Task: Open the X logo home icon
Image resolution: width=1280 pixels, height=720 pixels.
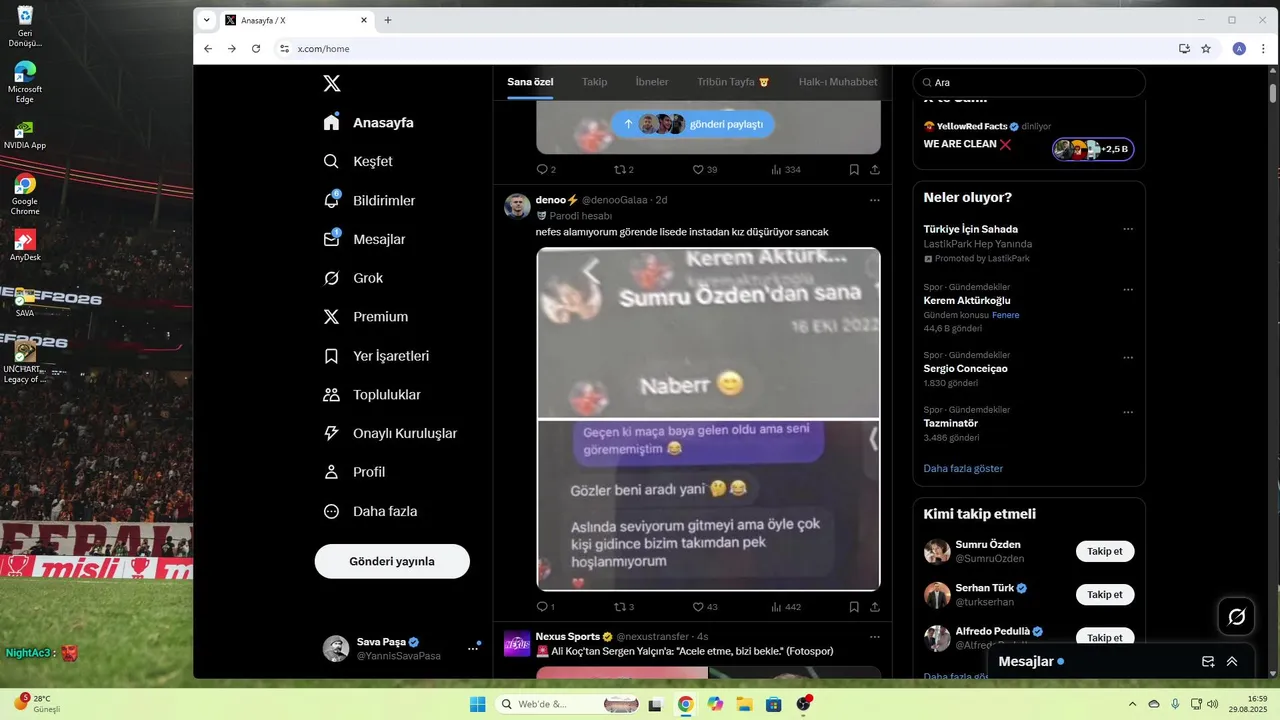Action: coord(332,83)
